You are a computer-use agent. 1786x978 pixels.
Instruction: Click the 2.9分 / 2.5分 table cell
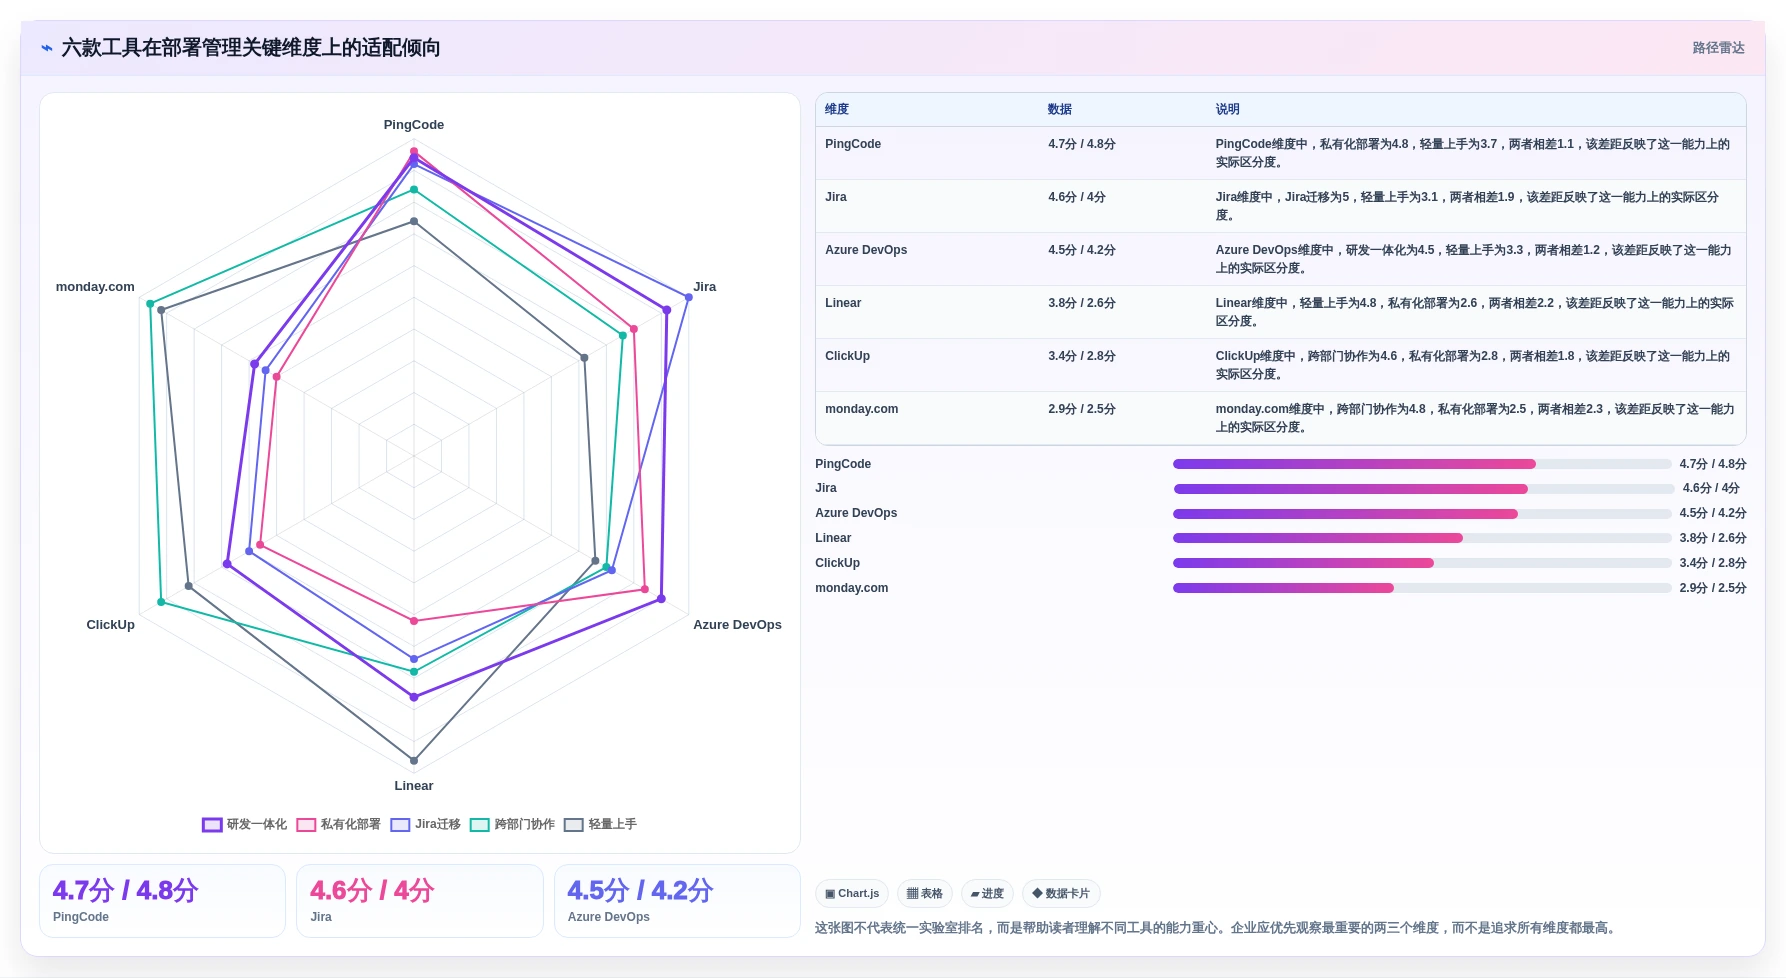(1082, 409)
